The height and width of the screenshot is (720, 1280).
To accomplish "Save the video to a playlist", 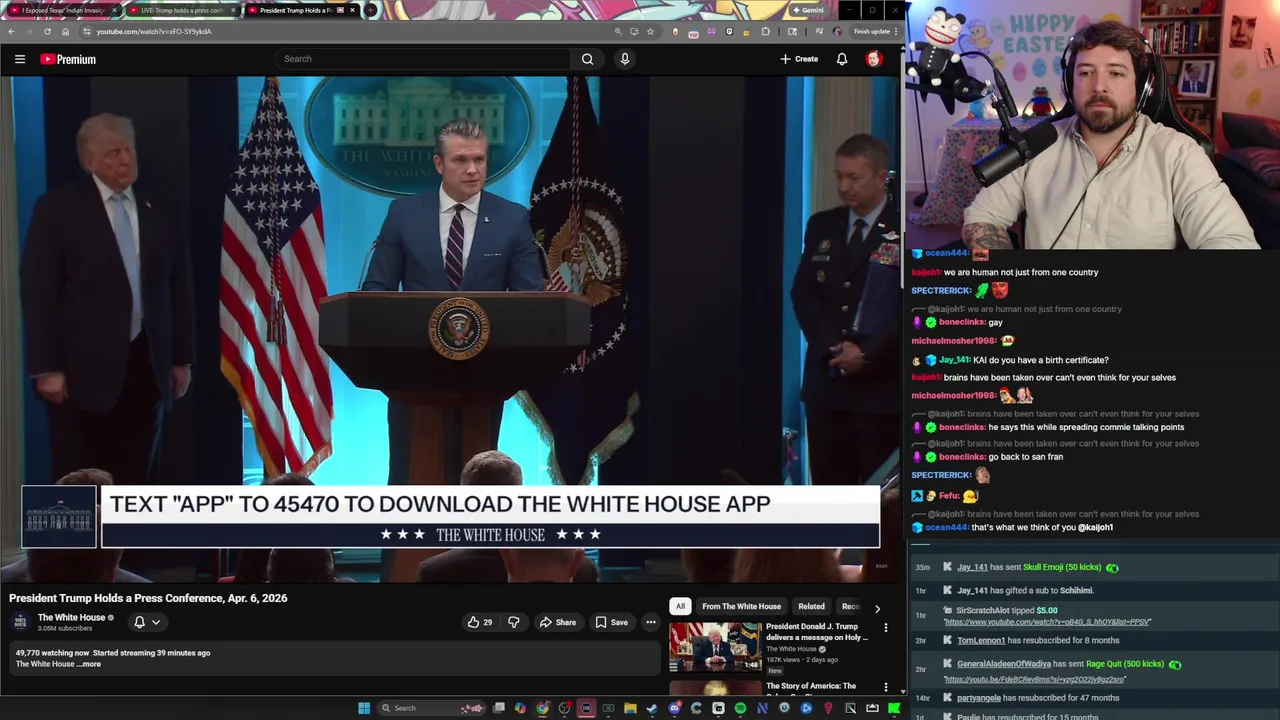I will [612, 622].
